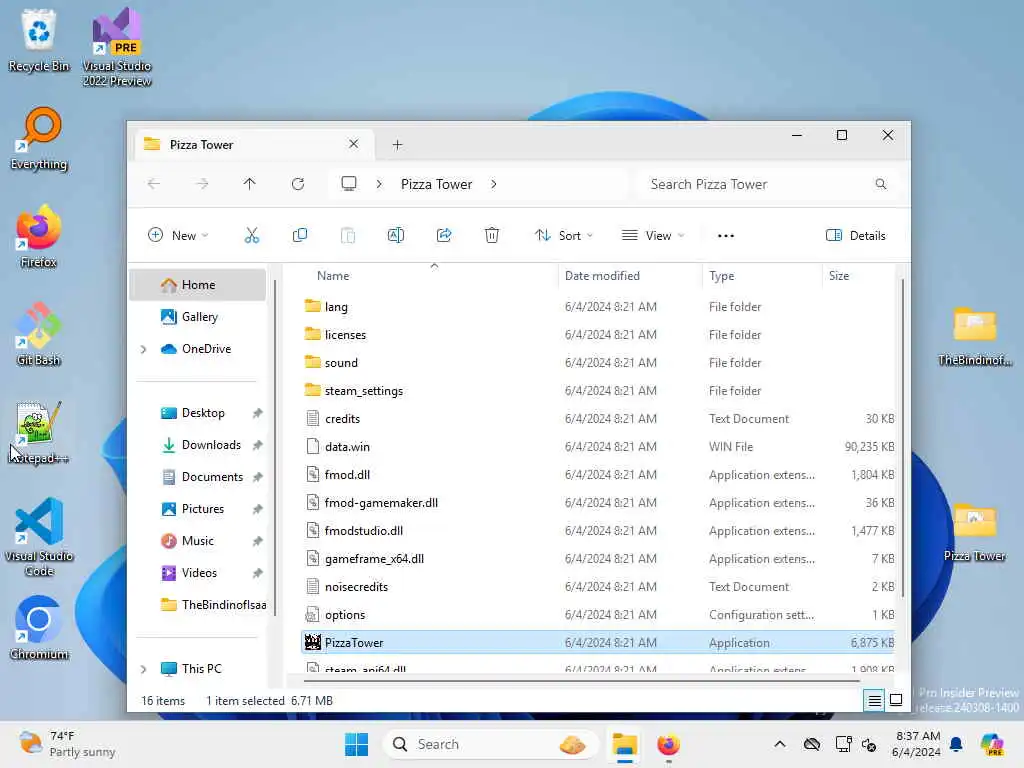Open the New dropdown menu

coord(178,236)
